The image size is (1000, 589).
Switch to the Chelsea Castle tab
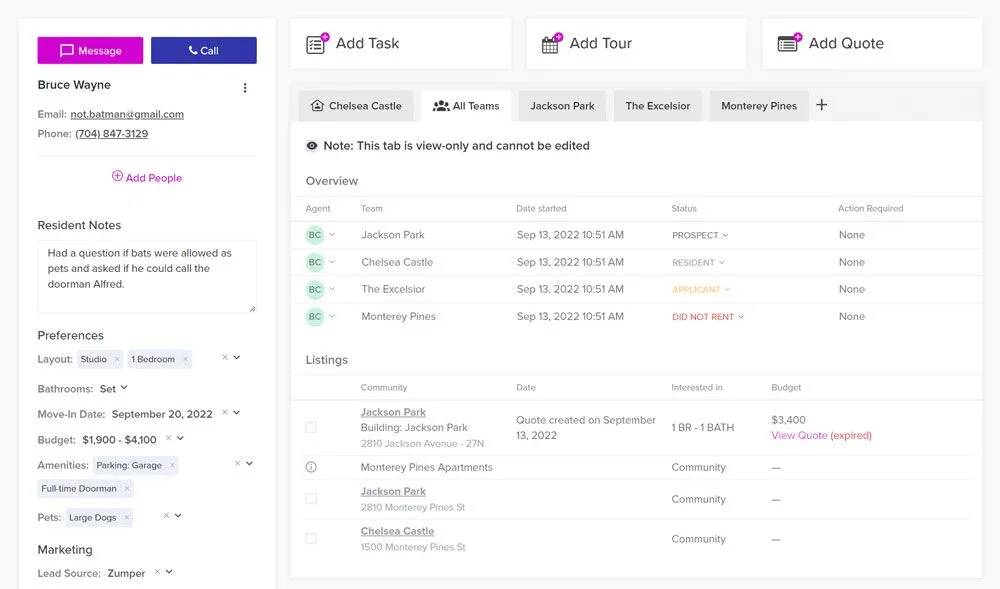pos(356,106)
